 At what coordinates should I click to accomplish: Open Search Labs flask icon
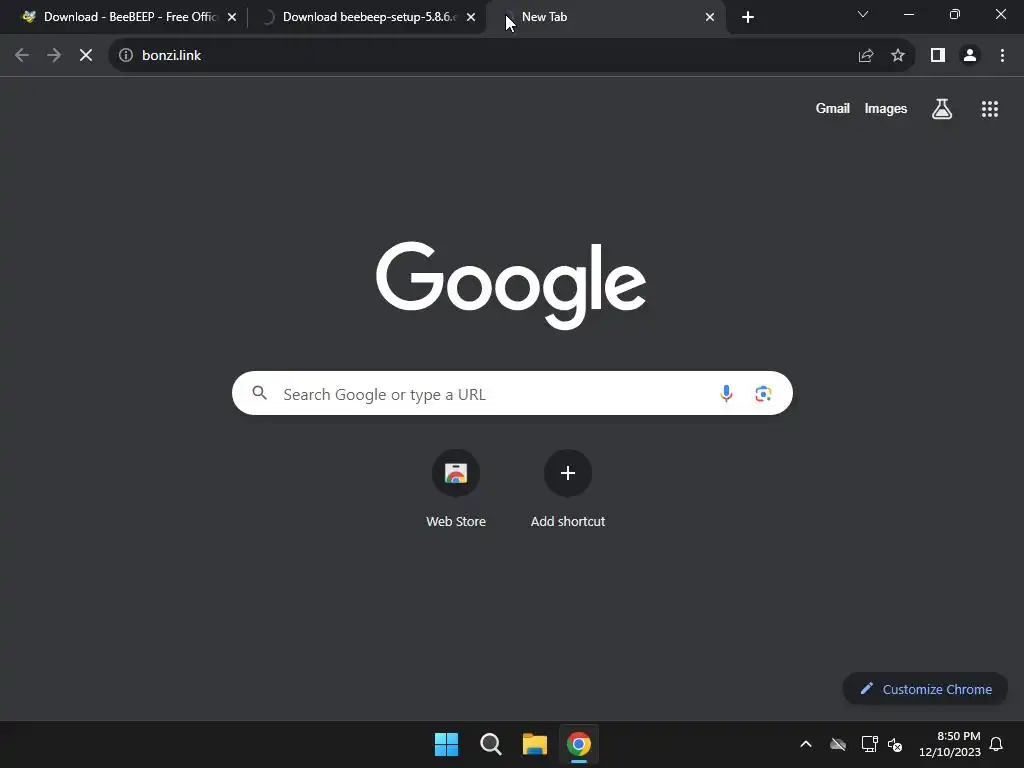(942, 109)
